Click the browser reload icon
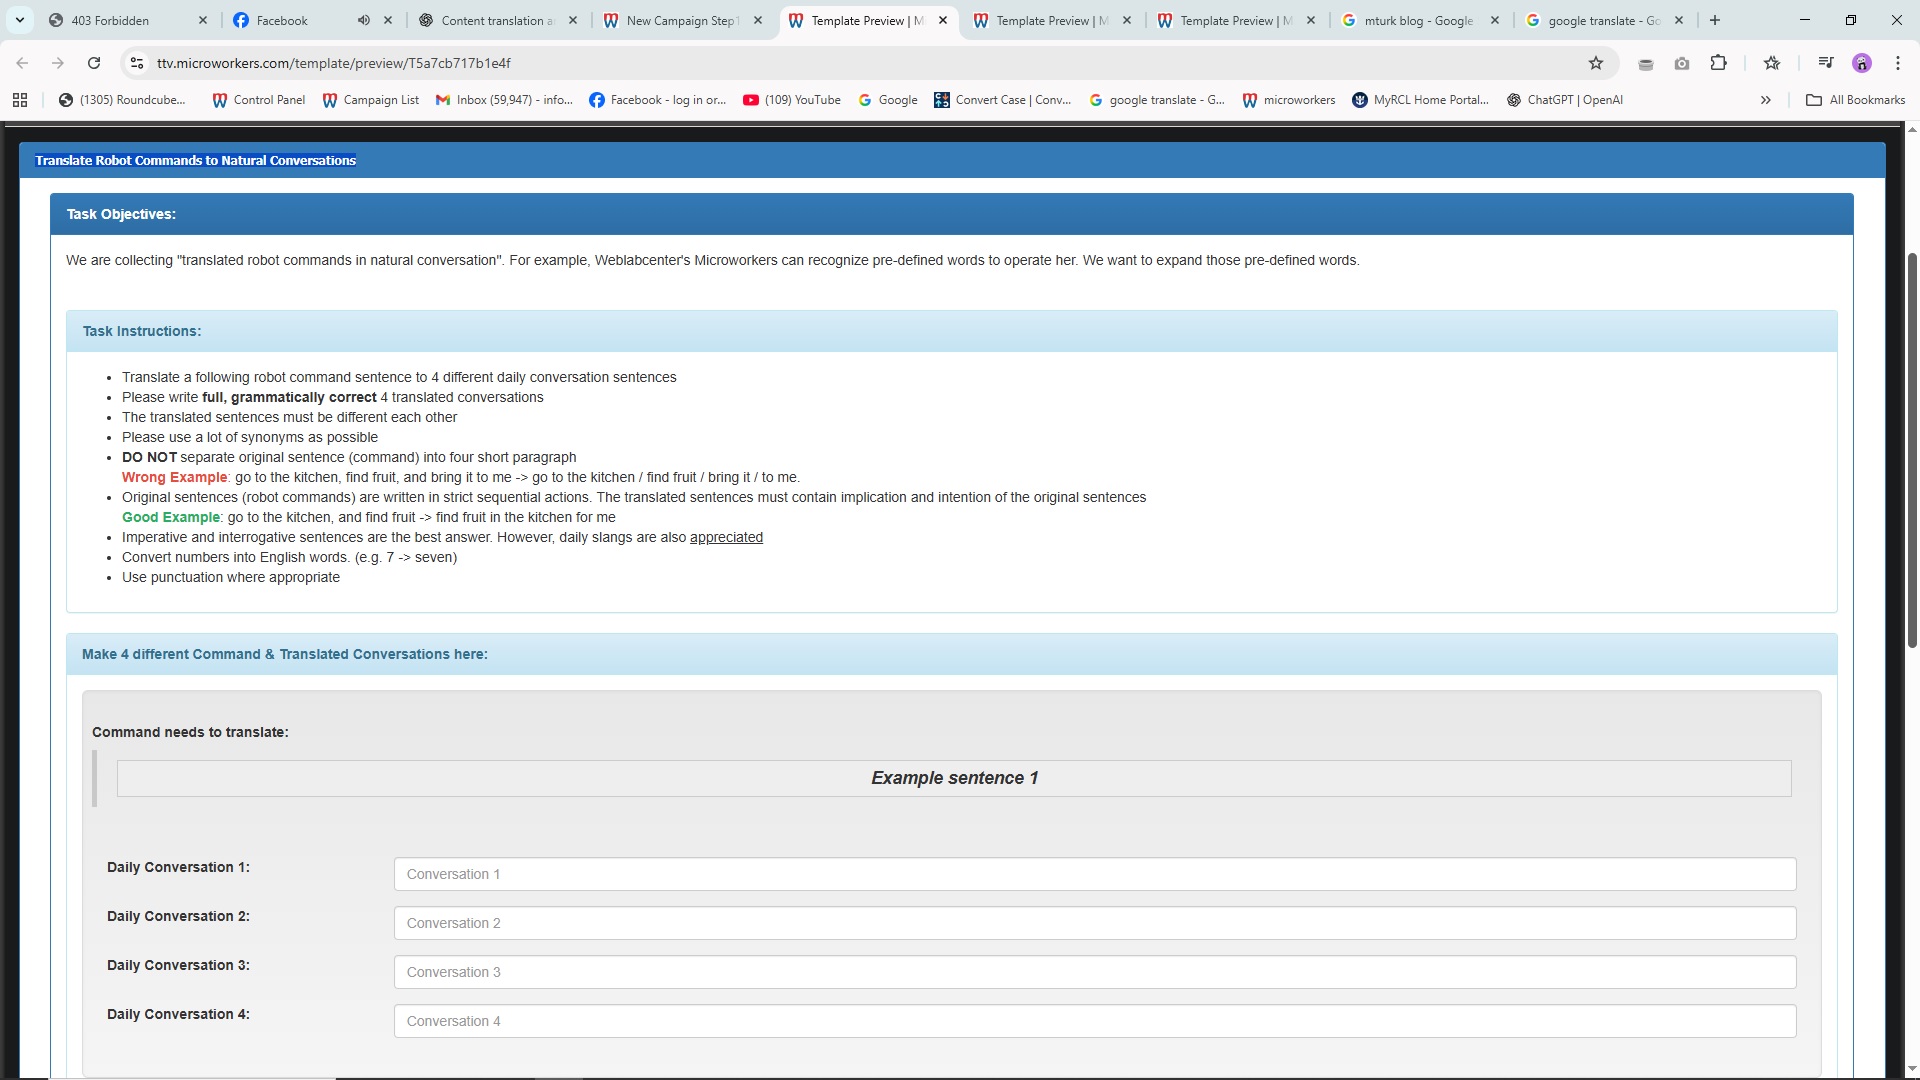The image size is (1920, 1080). coord(94,63)
